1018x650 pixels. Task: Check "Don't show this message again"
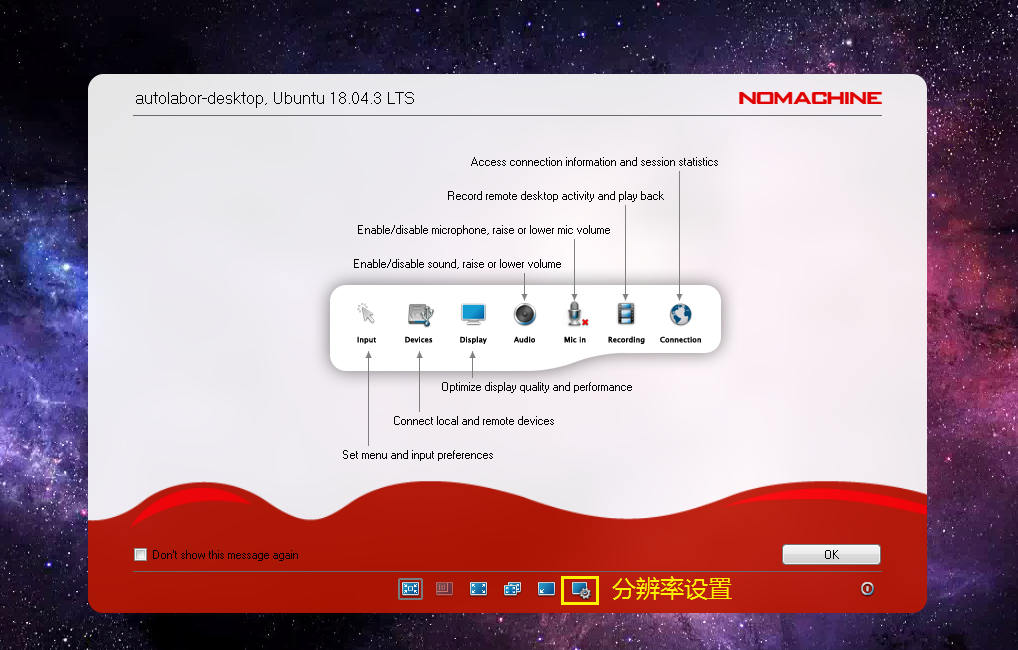pos(141,555)
